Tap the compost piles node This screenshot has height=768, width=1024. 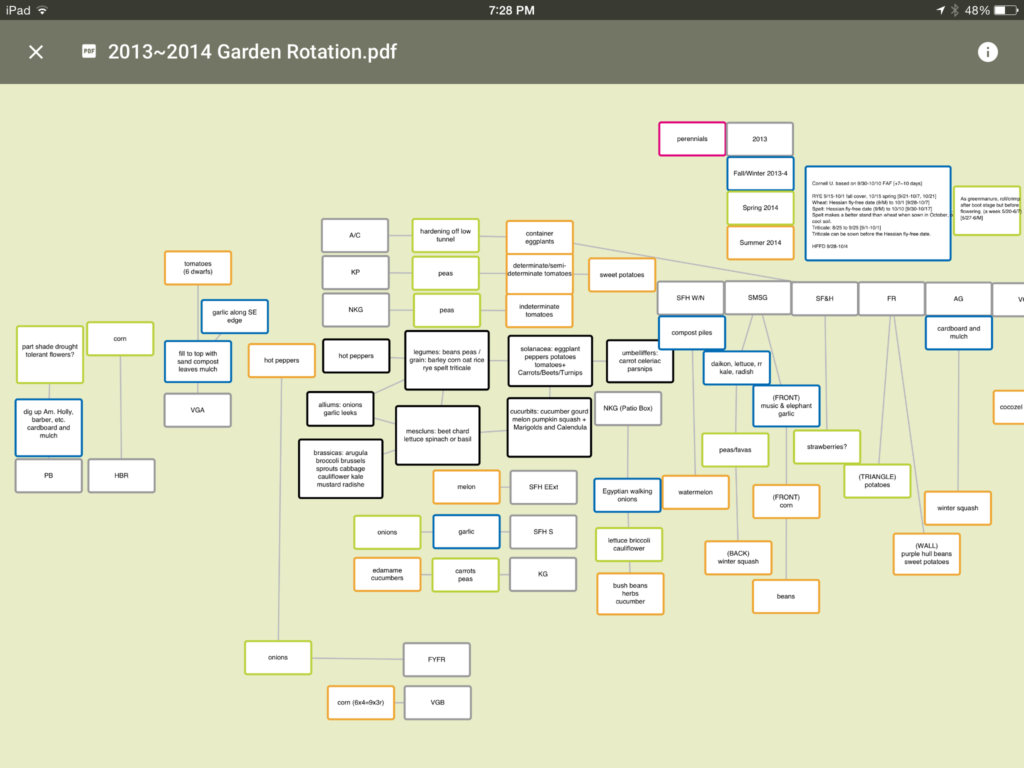tap(691, 333)
